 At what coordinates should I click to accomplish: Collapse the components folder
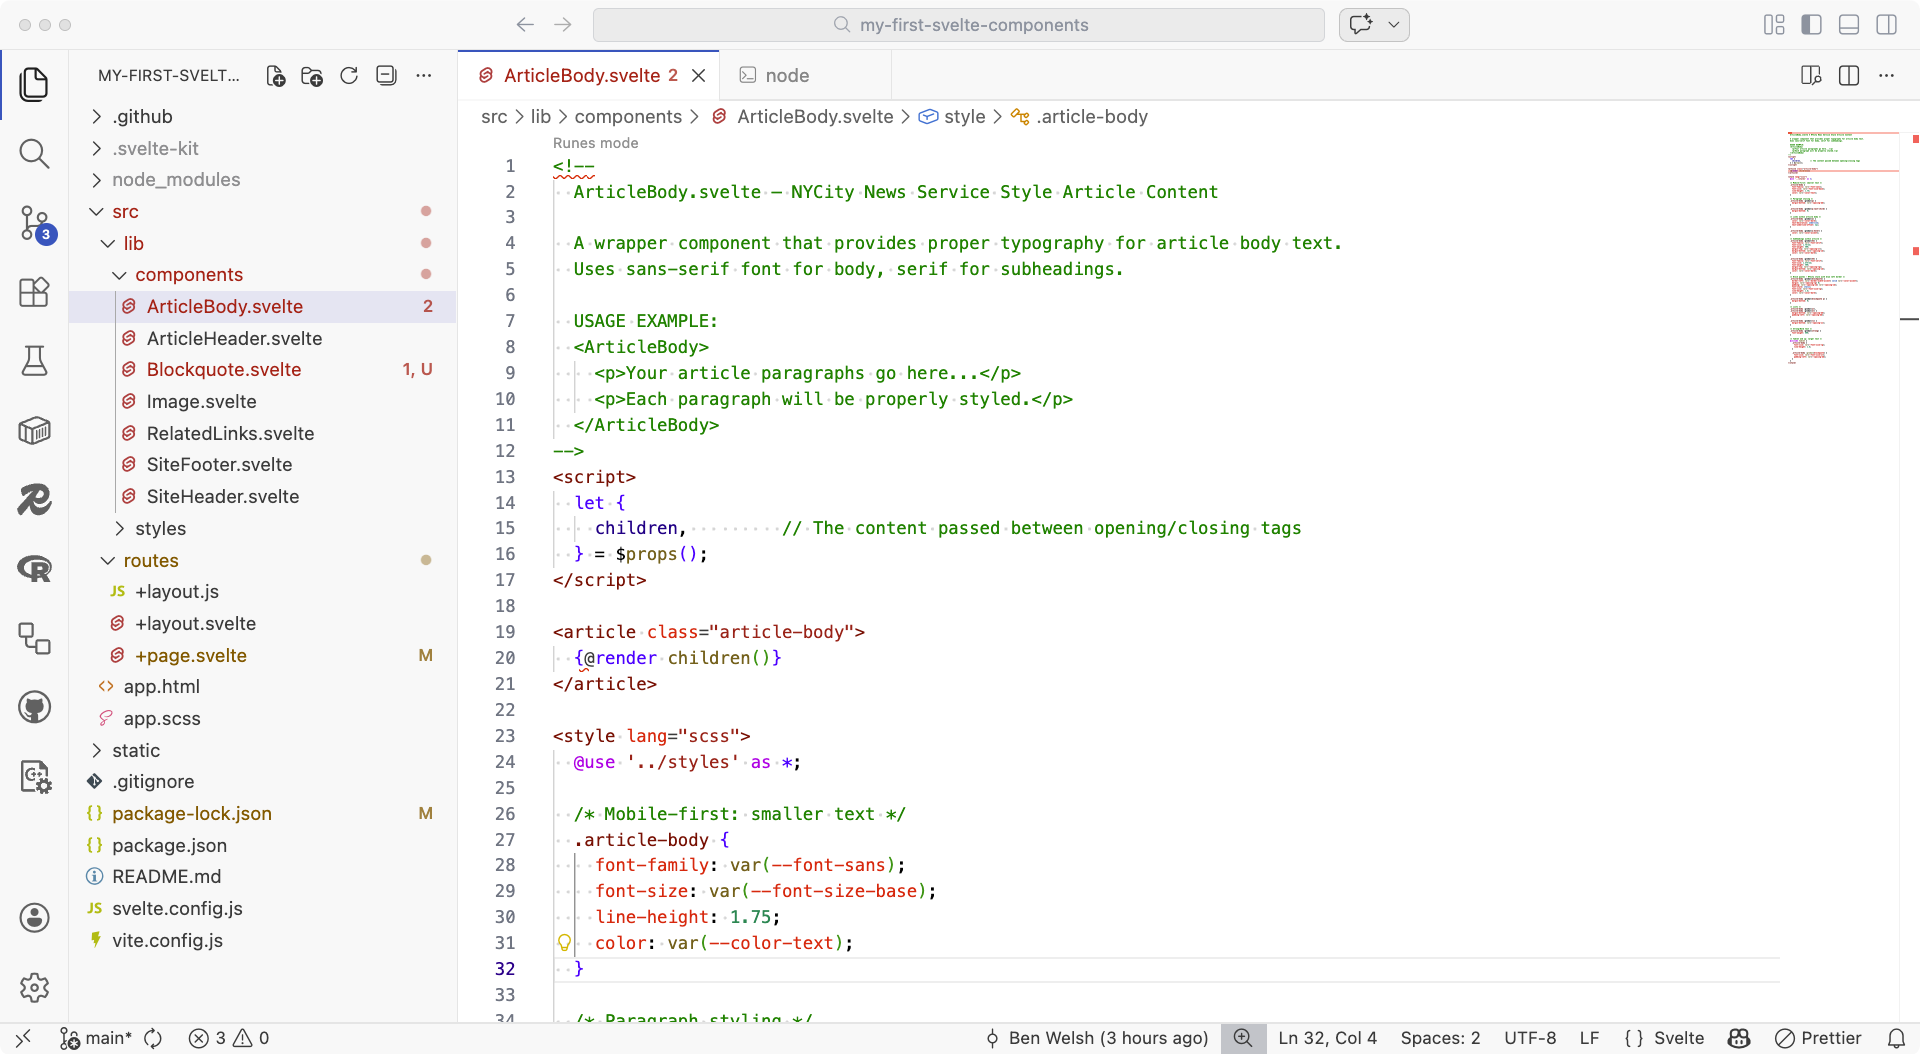coord(262,275)
